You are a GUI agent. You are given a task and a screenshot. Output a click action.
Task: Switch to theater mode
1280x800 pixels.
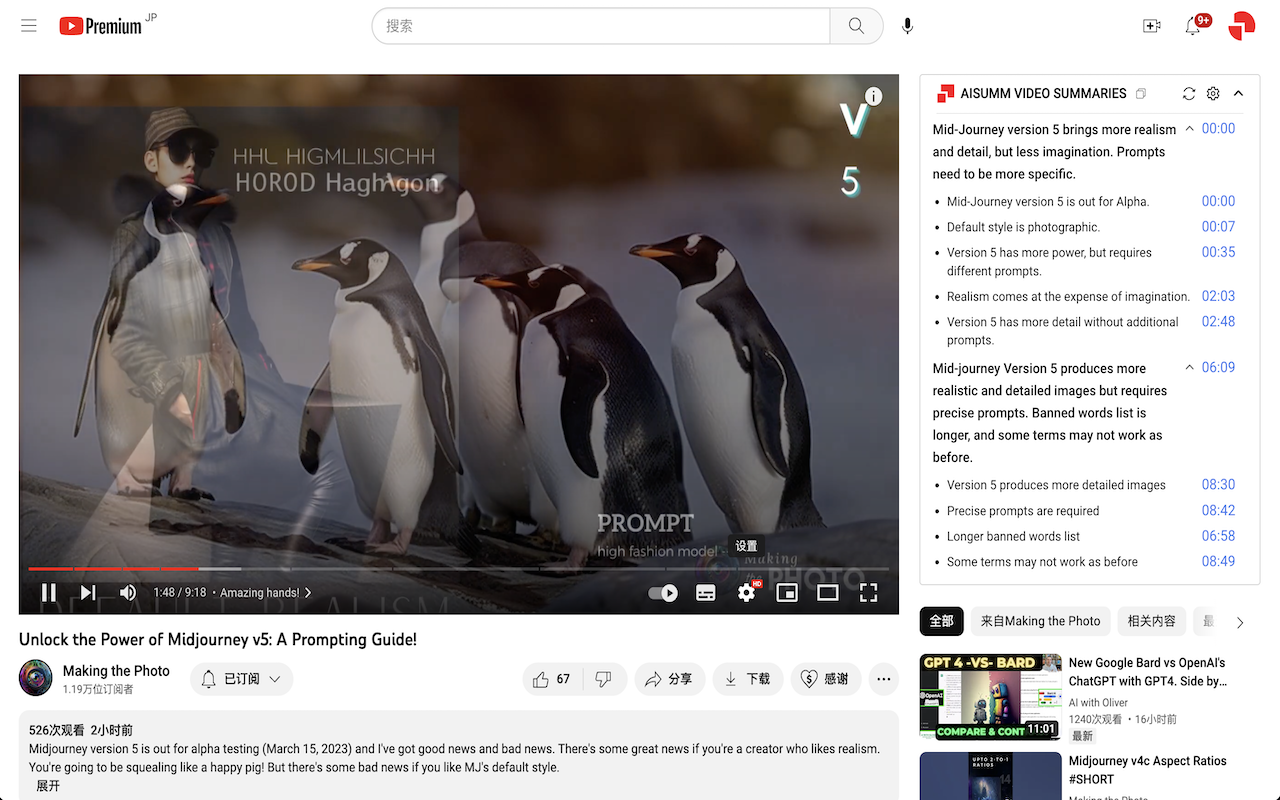click(828, 593)
